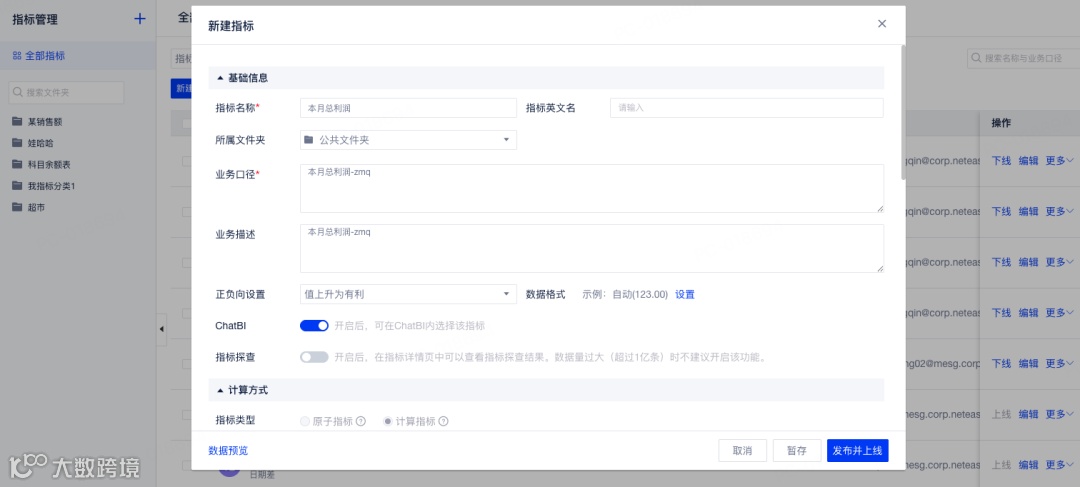Image resolution: width=1080 pixels, height=487 pixels.
Task: Collapse the 基础信息 section
Action: coord(220,78)
